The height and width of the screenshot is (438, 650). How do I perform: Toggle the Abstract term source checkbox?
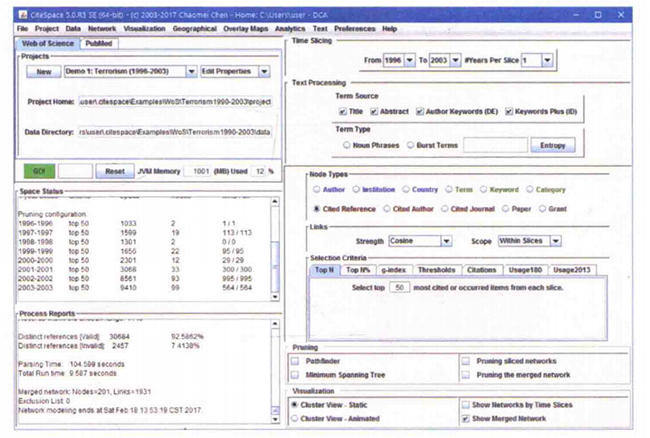[376, 111]
